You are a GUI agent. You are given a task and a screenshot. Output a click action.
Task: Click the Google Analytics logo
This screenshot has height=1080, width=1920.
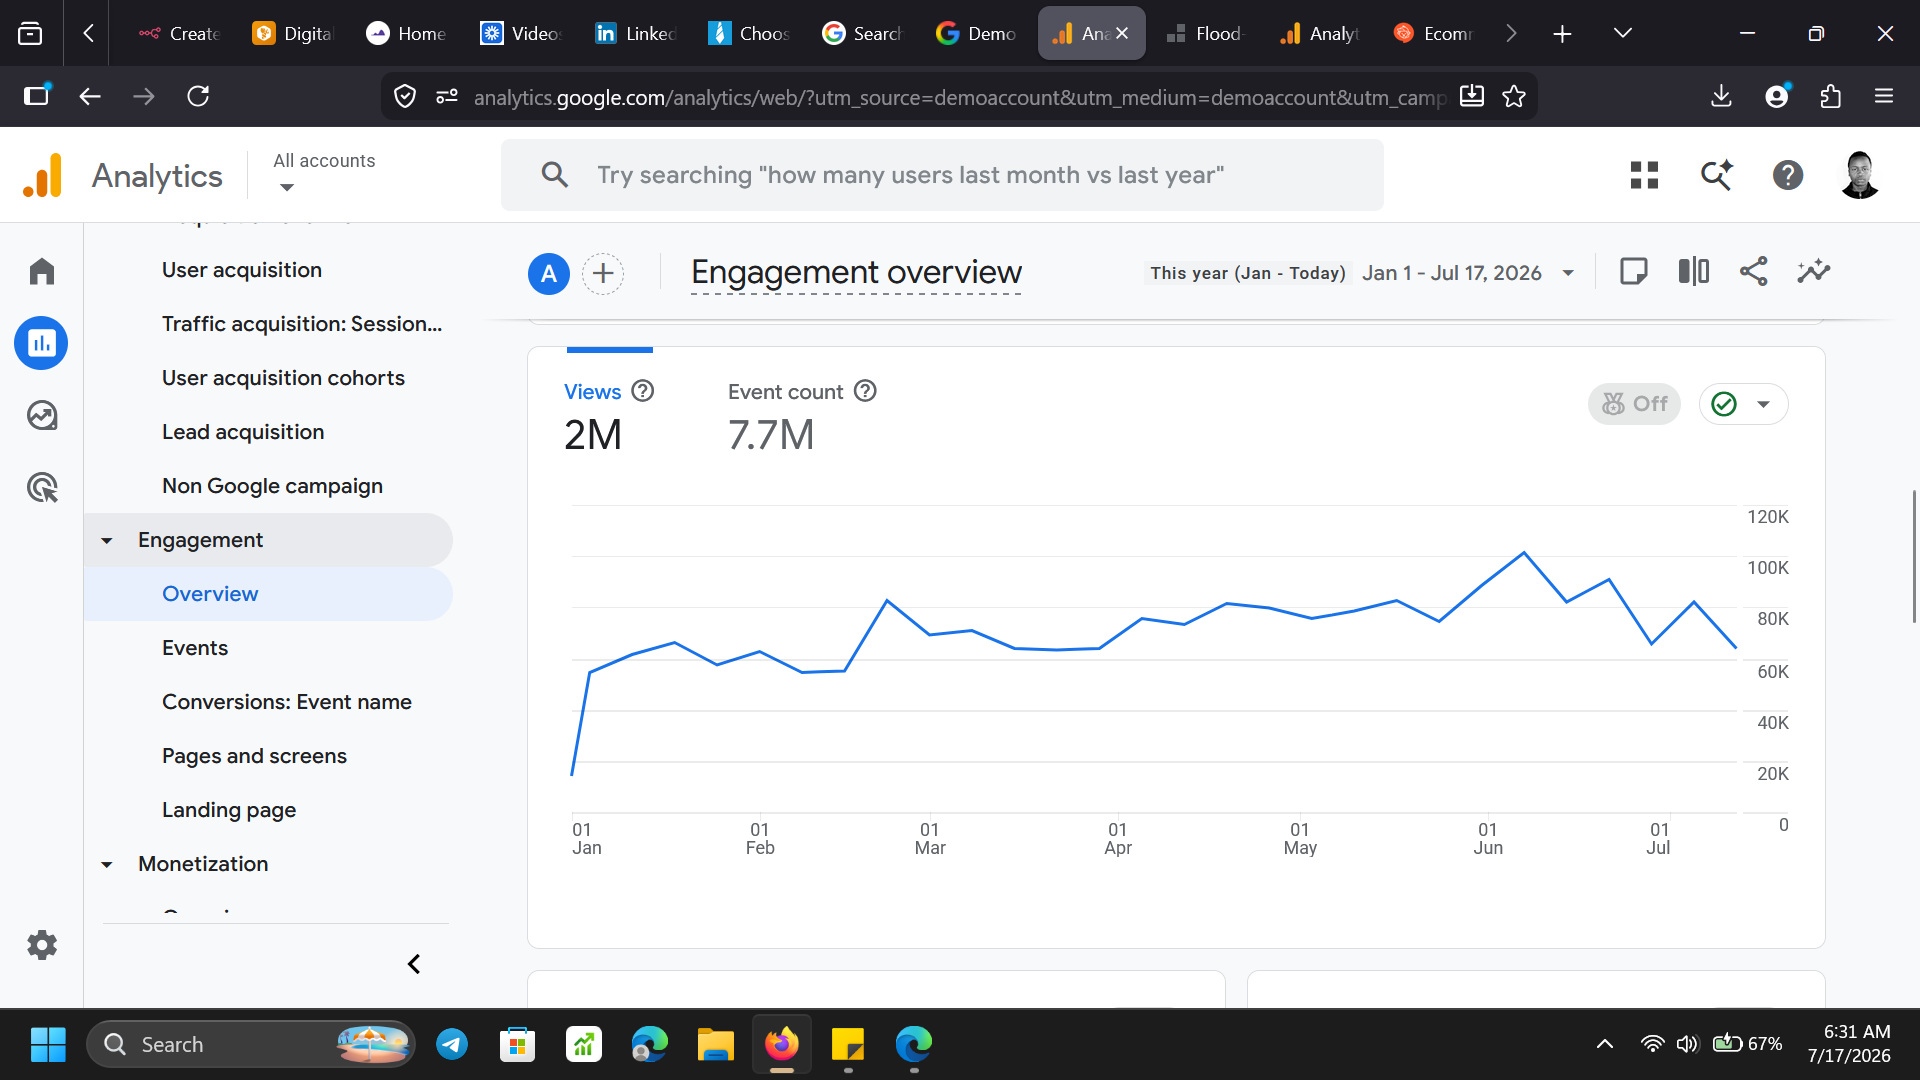pos(42,175)
